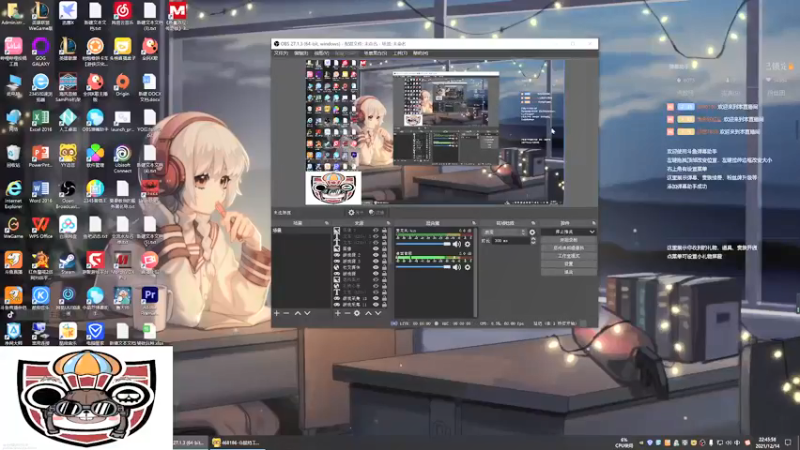The width and height of the screenshot is (800, 450).
Task: Open GOG GALAXY desktop shortcut
Action: [x=40, y=52]
